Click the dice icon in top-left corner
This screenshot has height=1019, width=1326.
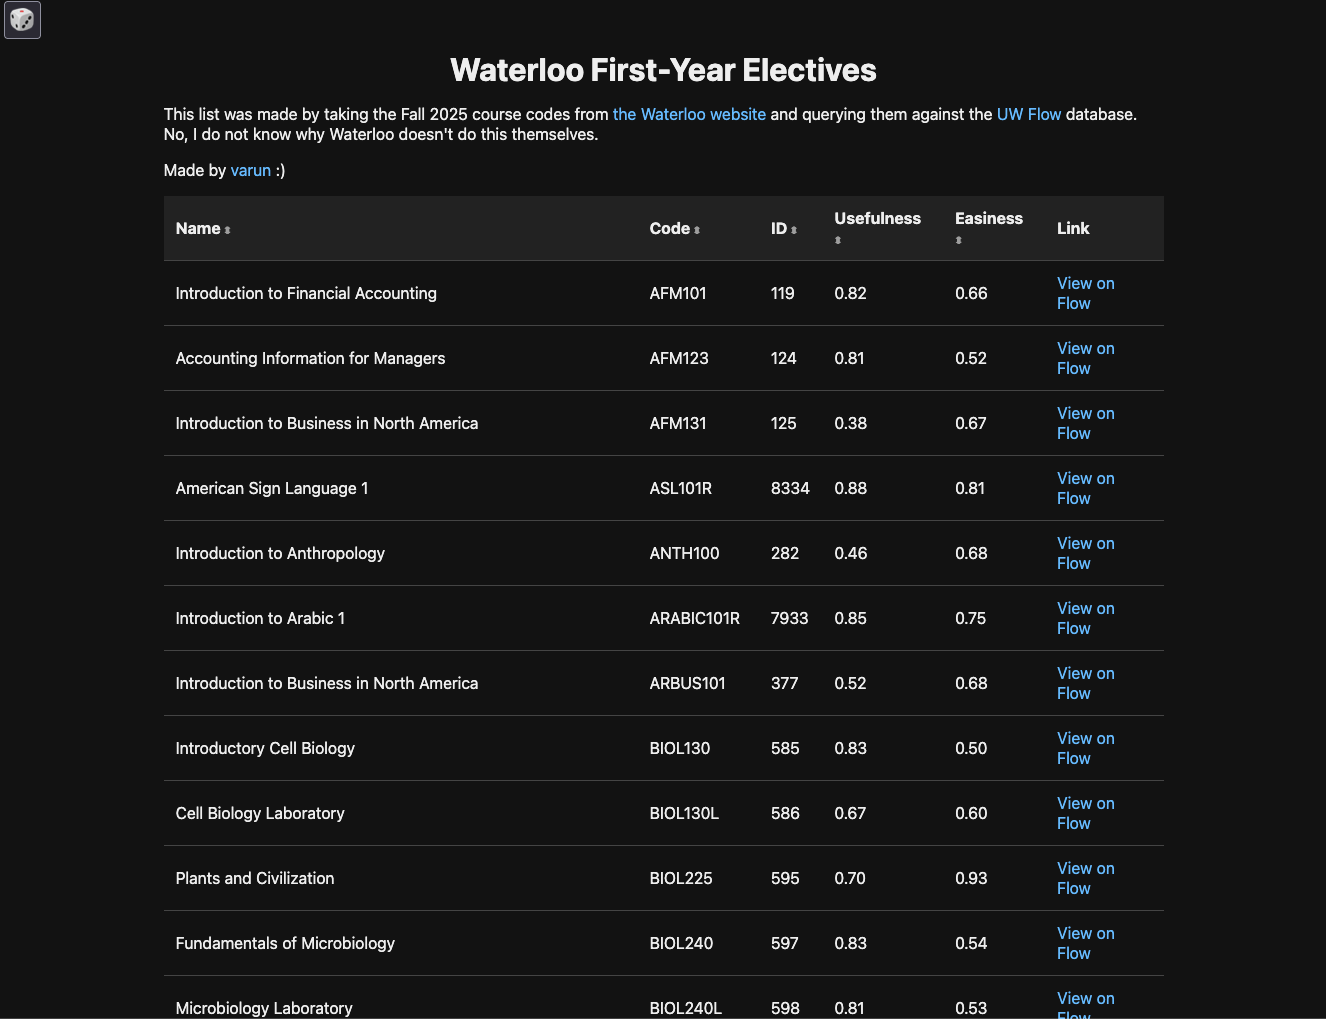coord(22,20)
